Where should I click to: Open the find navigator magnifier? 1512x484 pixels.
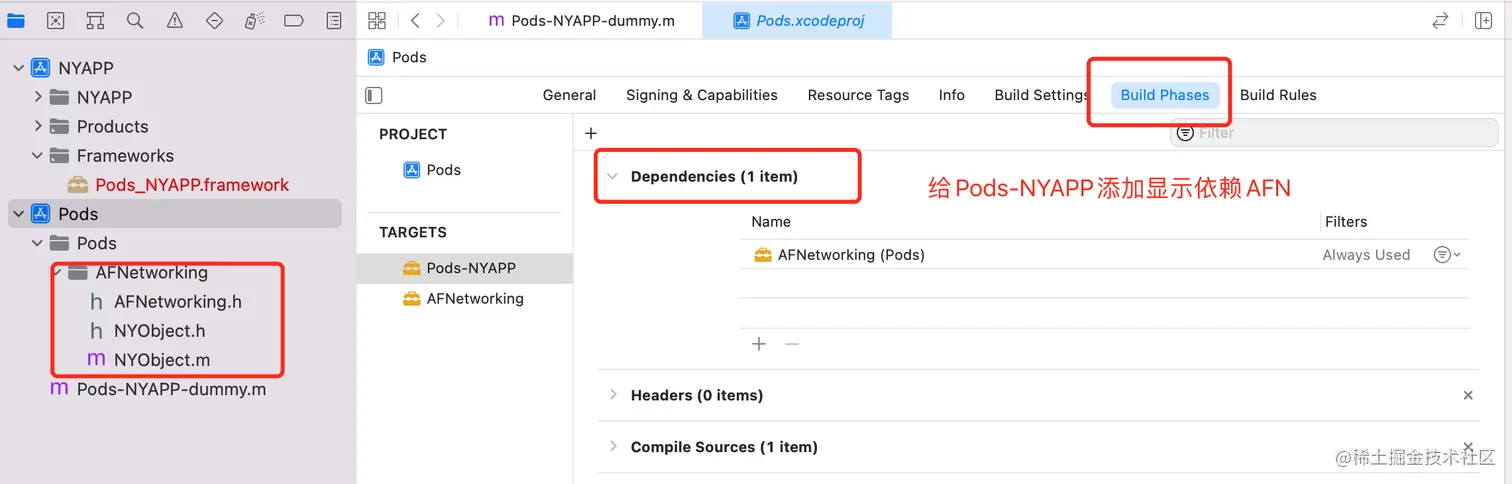click(135, 21)
